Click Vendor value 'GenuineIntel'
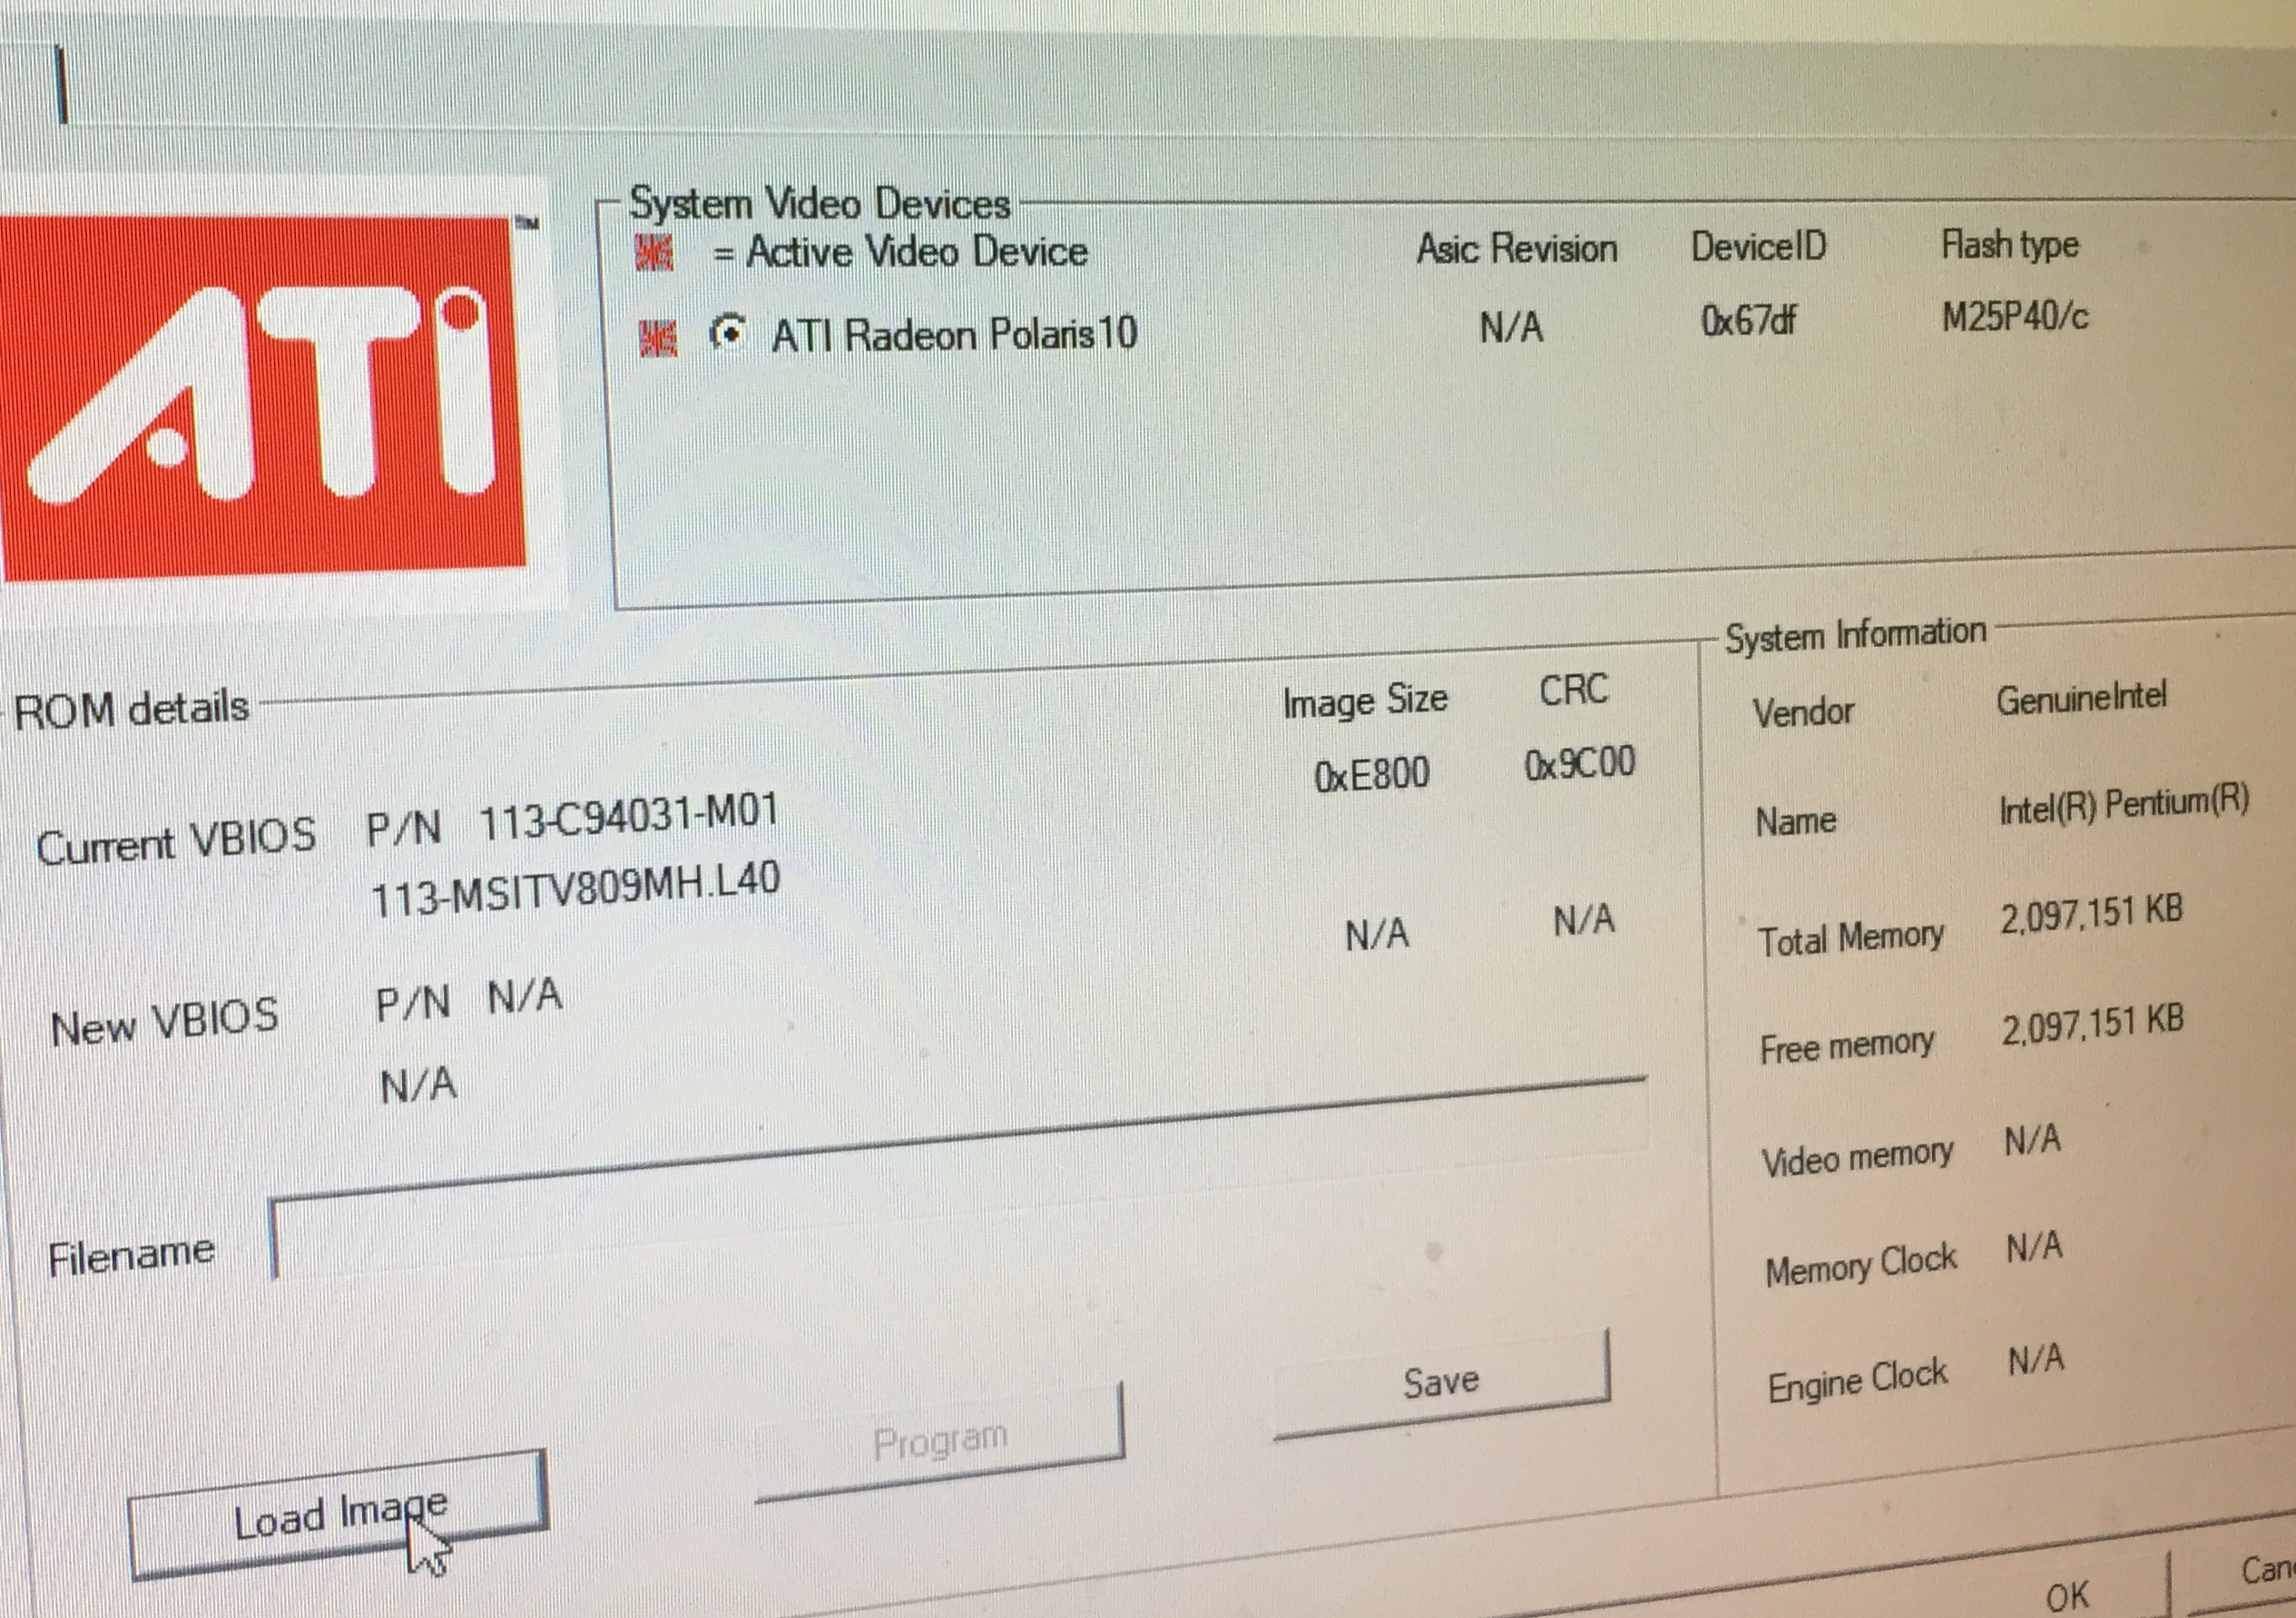Screen dimensions: 2296x1618 (2081, 698)
